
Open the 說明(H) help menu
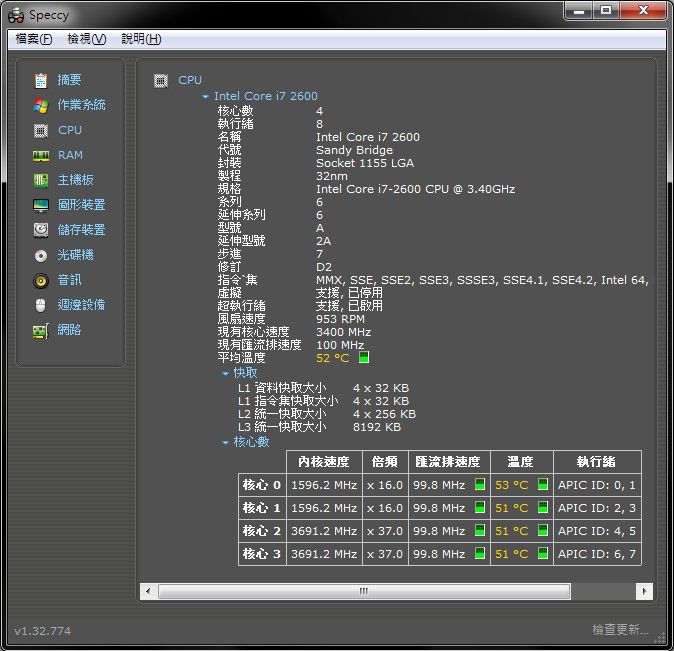coord(140,39)
